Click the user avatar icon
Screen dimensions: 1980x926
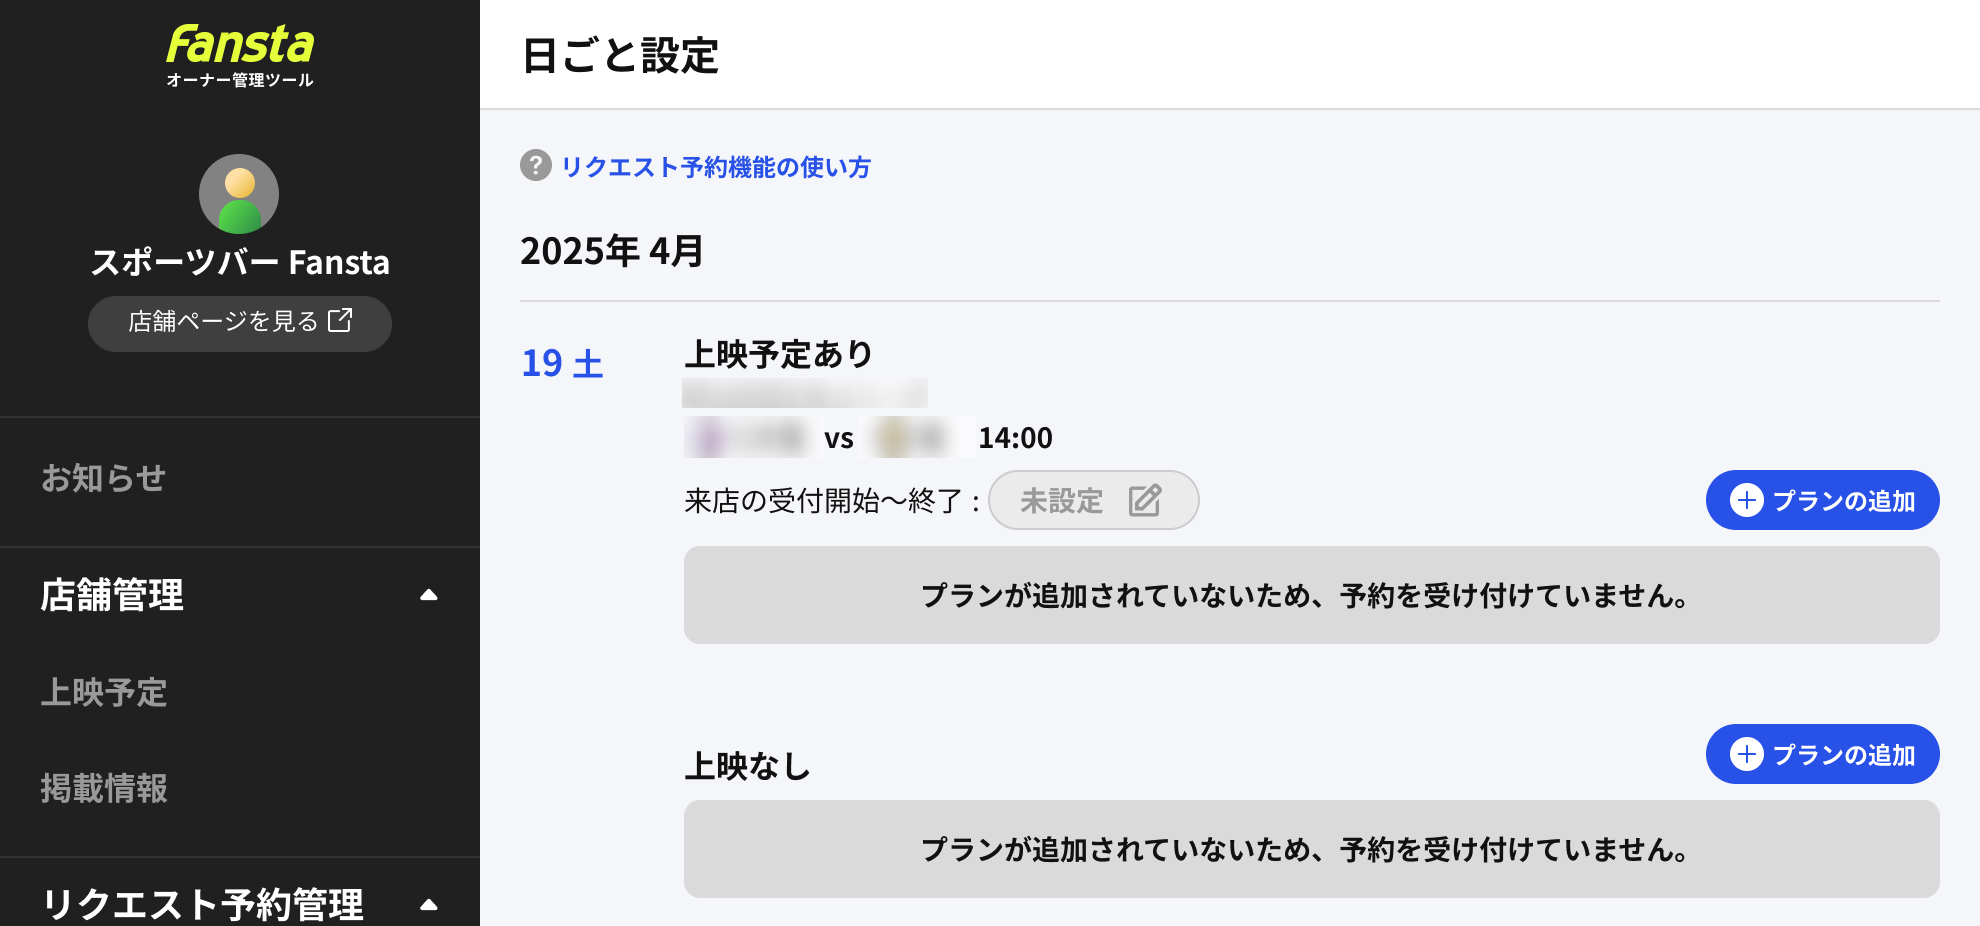(239, 194)
